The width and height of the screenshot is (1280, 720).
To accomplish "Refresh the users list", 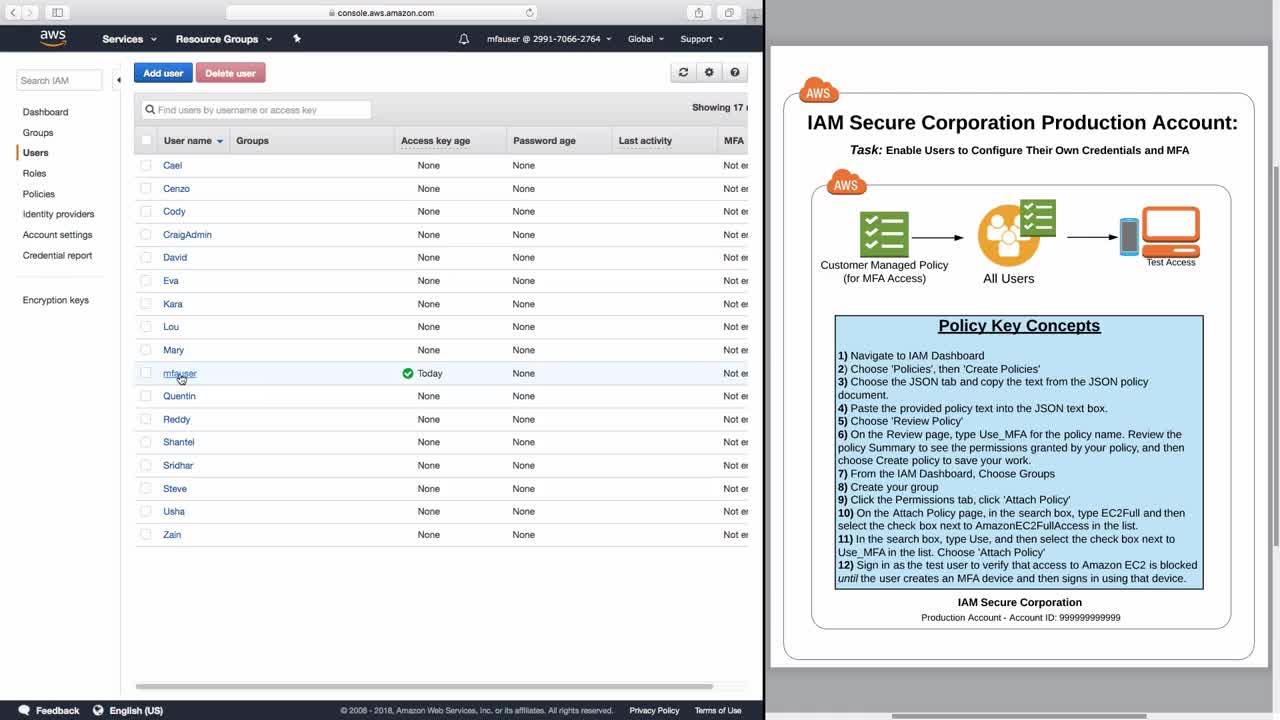I will pyautogui.click(x=683, y=72).
